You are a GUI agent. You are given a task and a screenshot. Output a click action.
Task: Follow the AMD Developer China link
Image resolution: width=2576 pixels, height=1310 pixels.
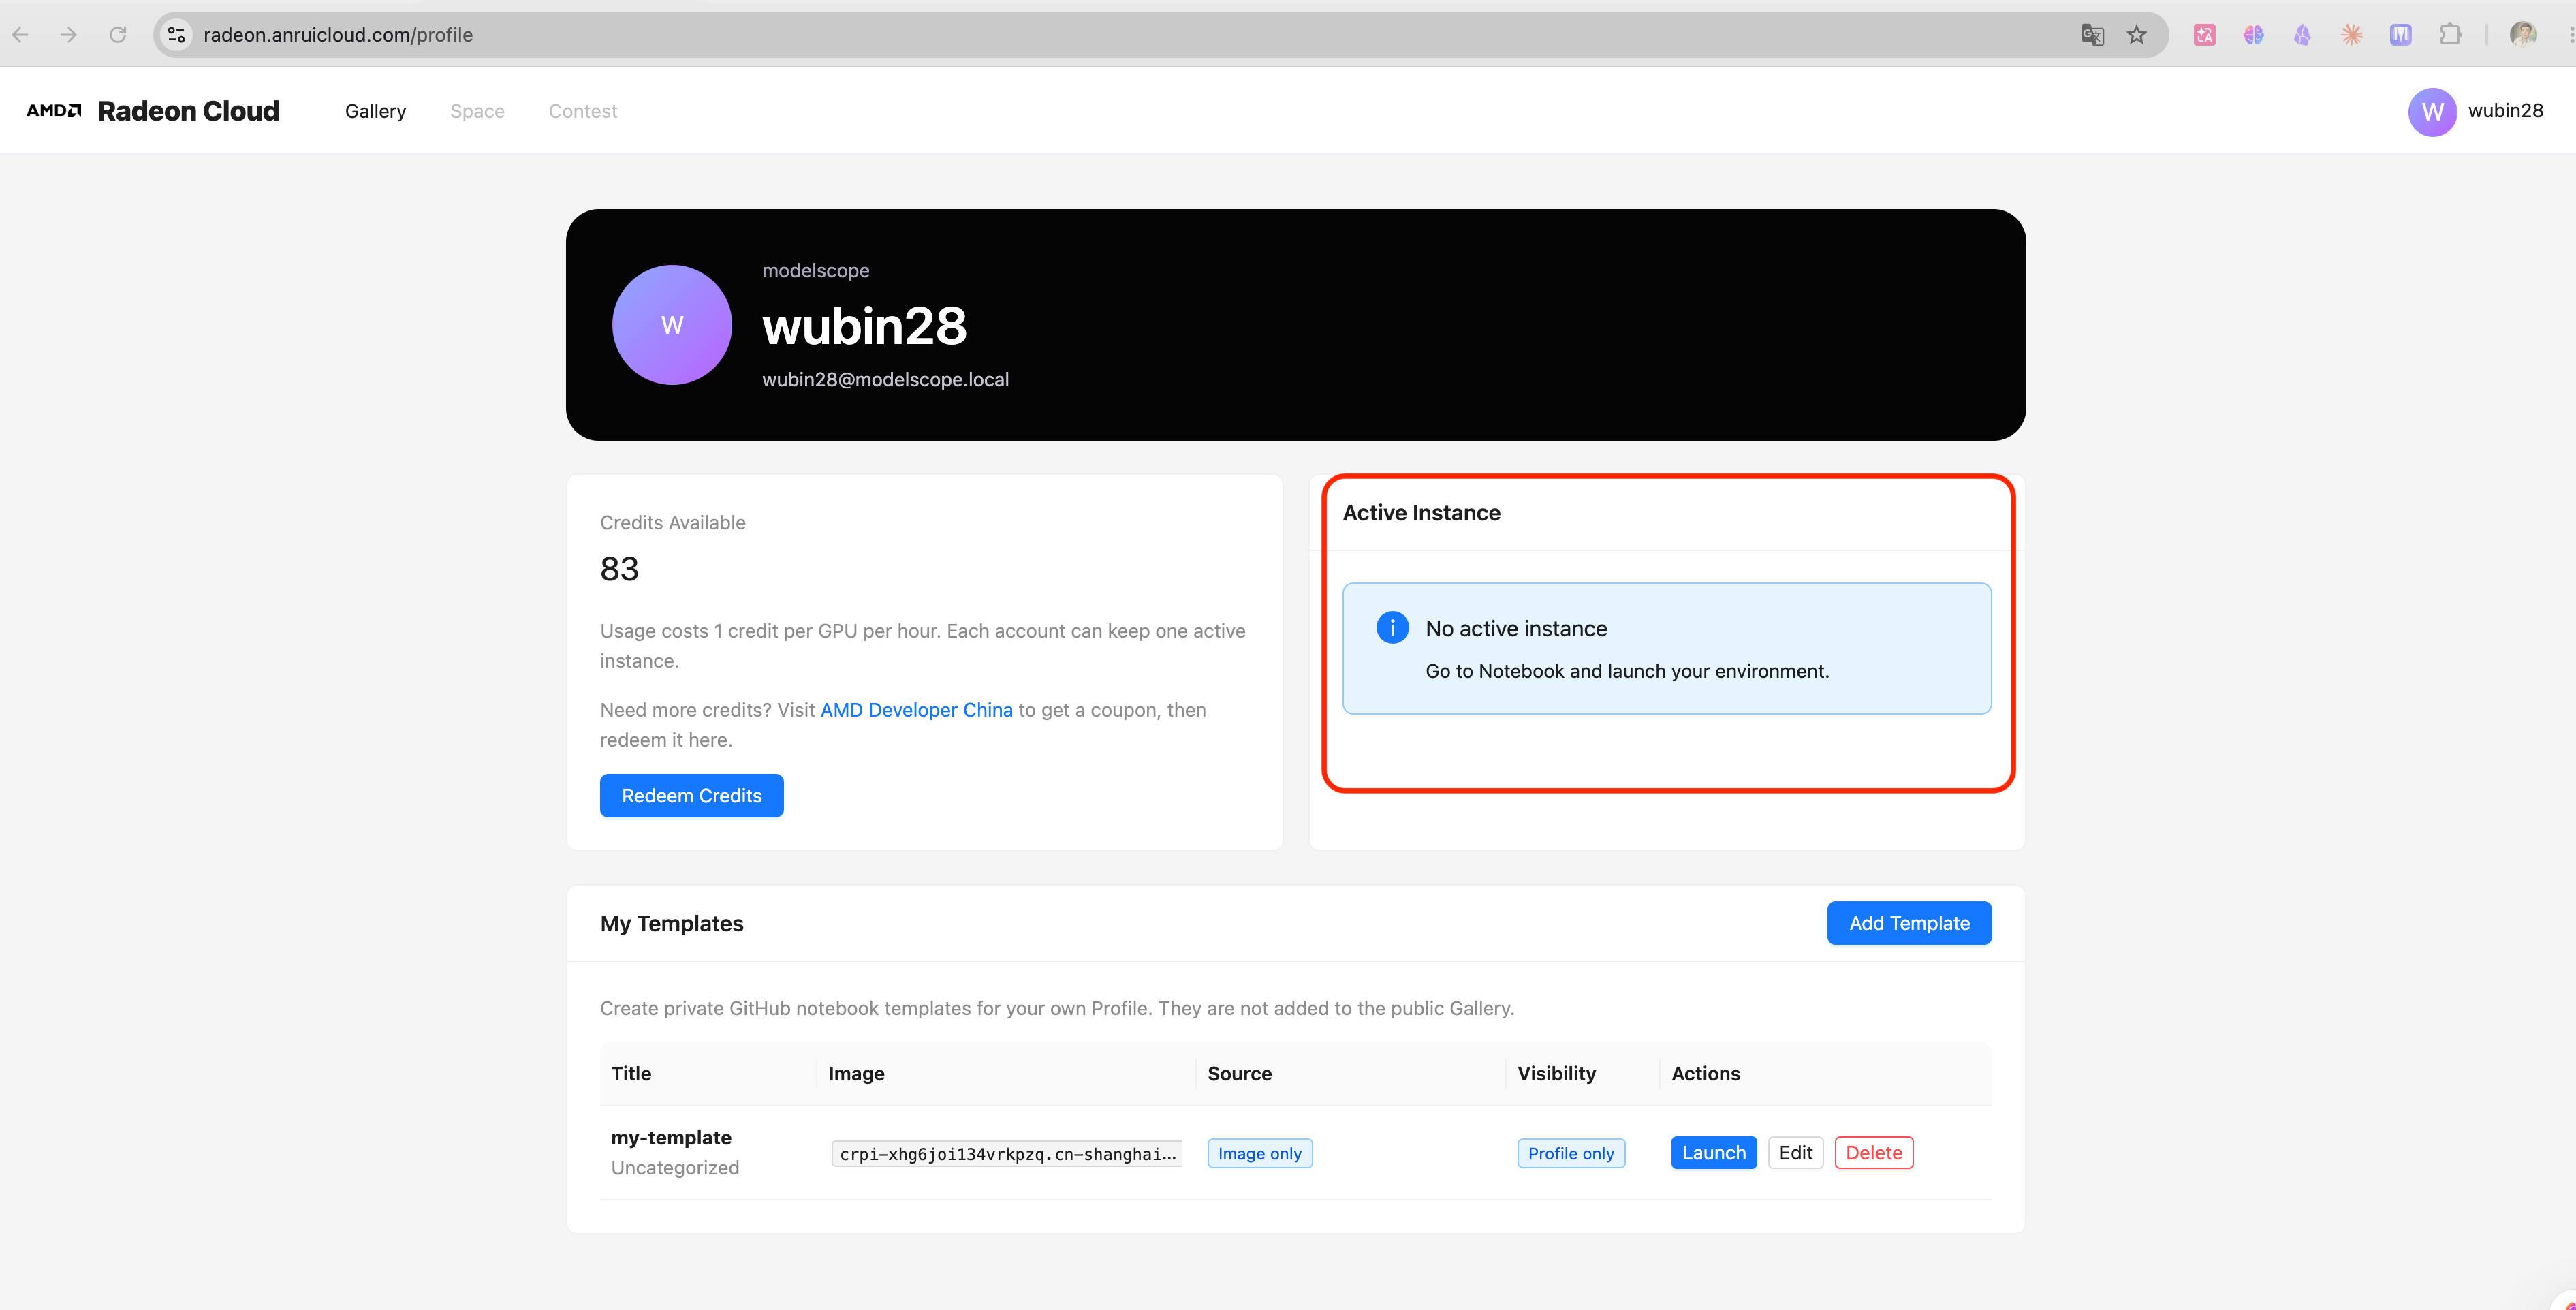pyautogui.click(x=916, y=710)
